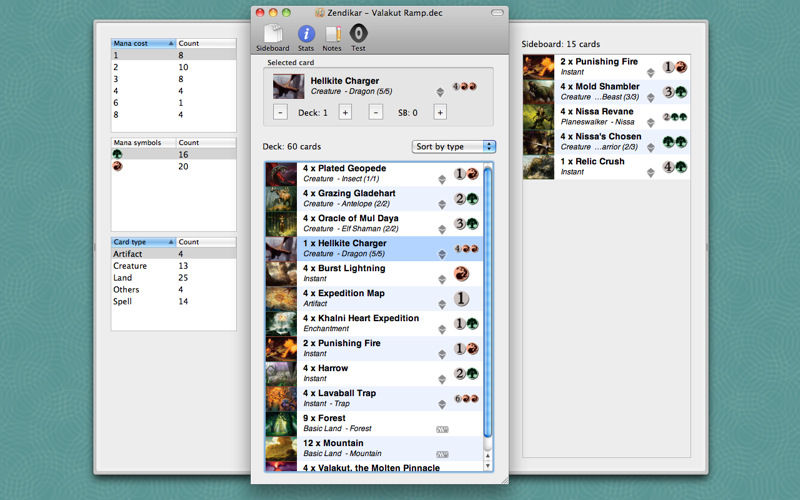Click green mana symbol on Grazing Gladehart
The width and height of the screenshot is (800, 500).
473,199
